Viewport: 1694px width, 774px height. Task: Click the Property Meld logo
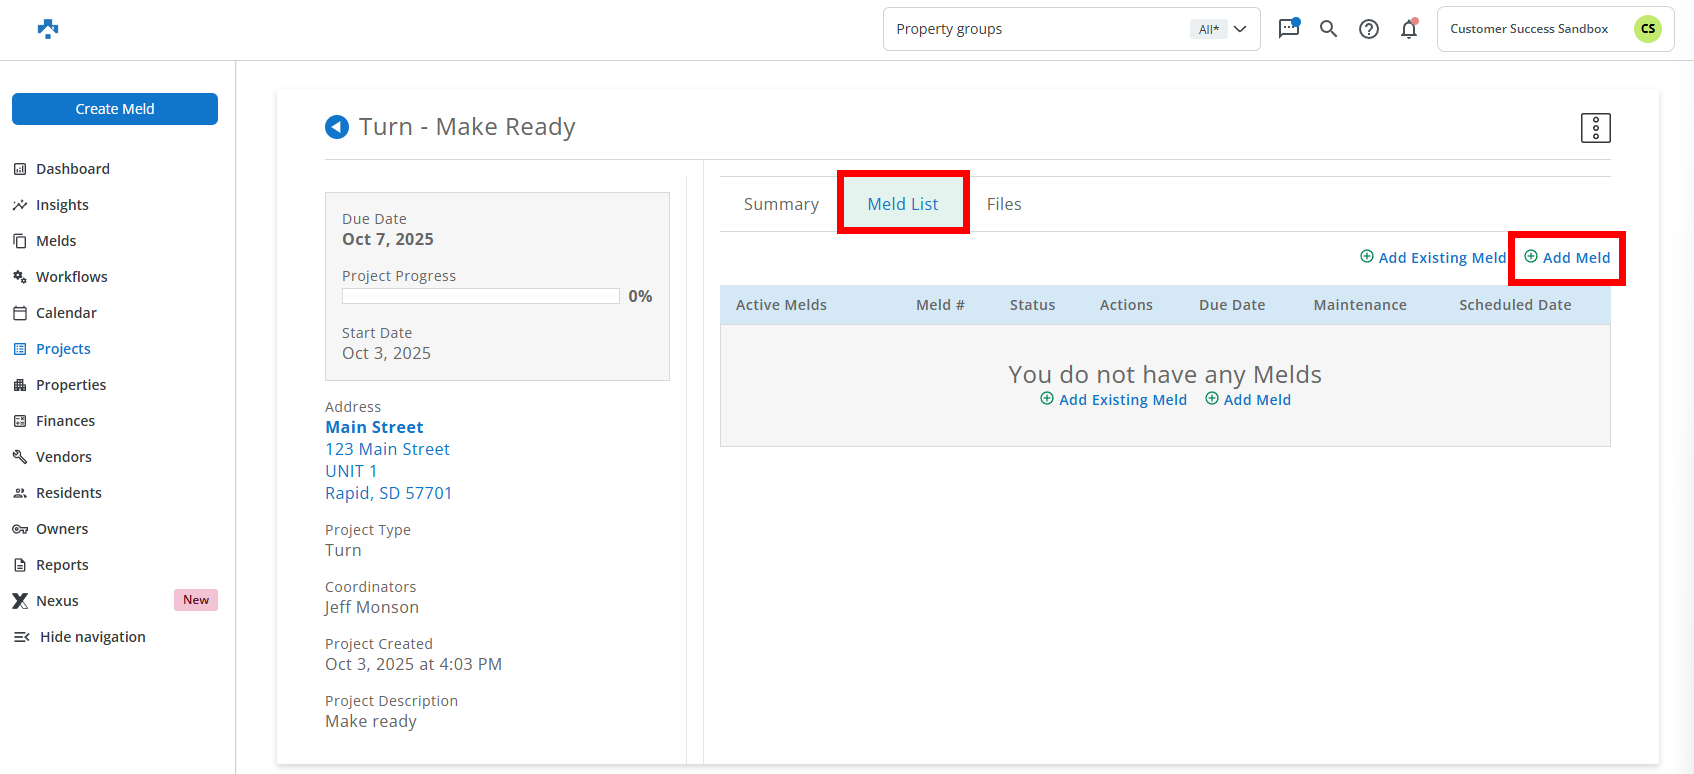[48, 29]
